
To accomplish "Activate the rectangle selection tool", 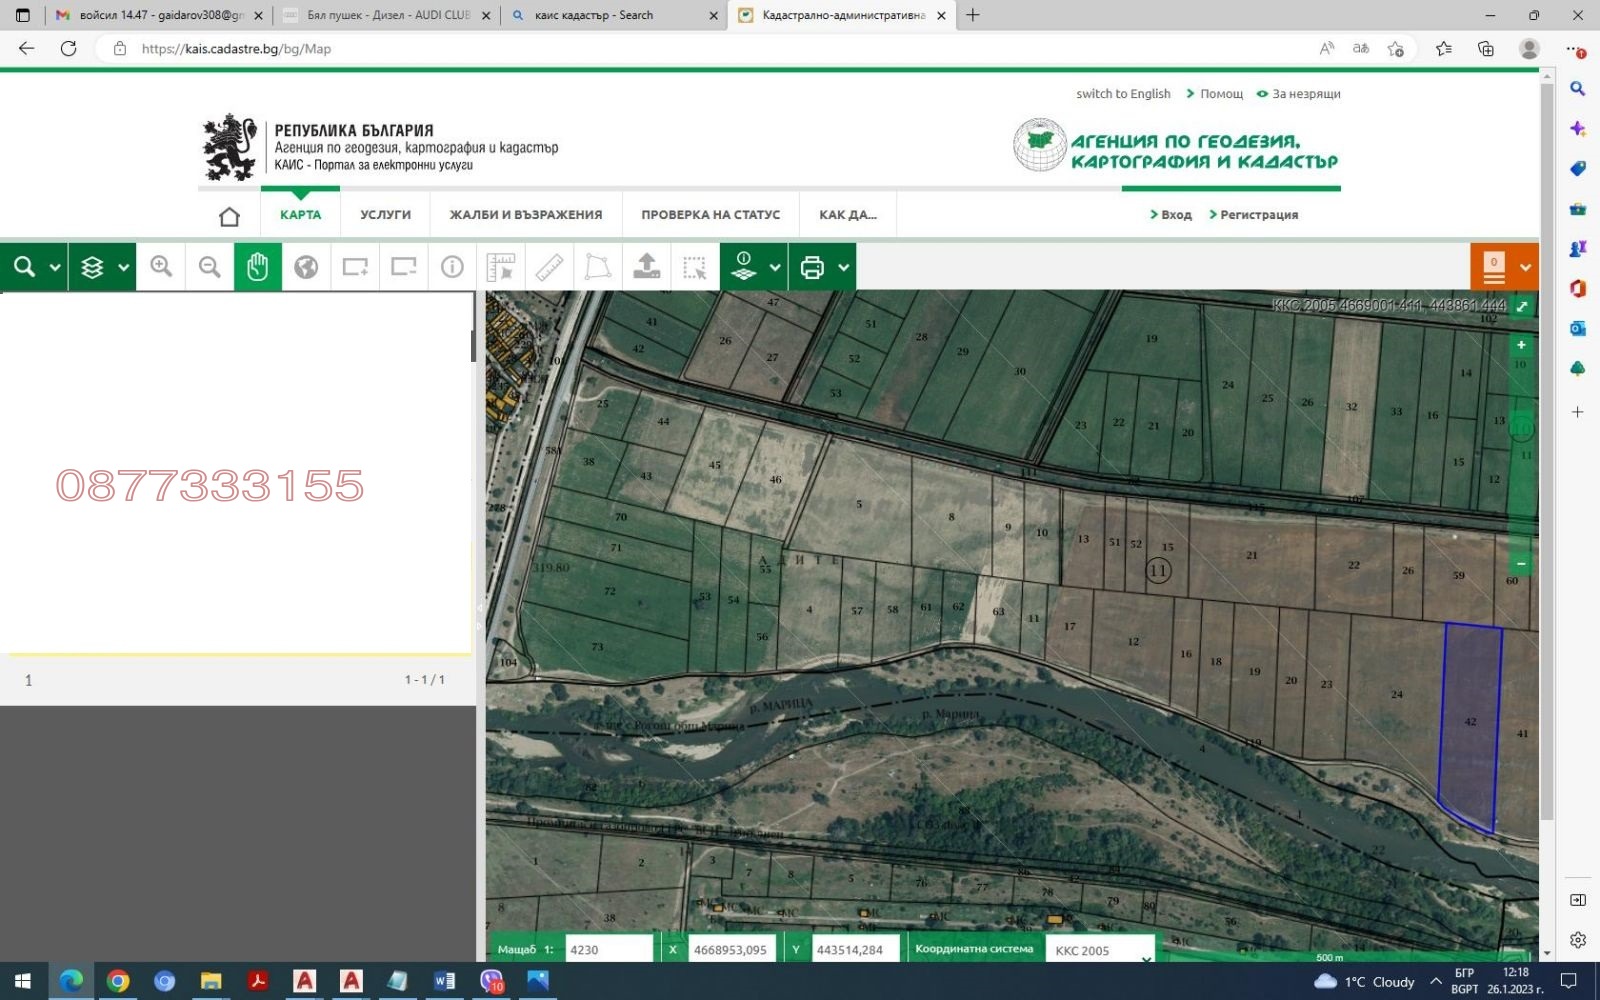I will pos(694,267).
